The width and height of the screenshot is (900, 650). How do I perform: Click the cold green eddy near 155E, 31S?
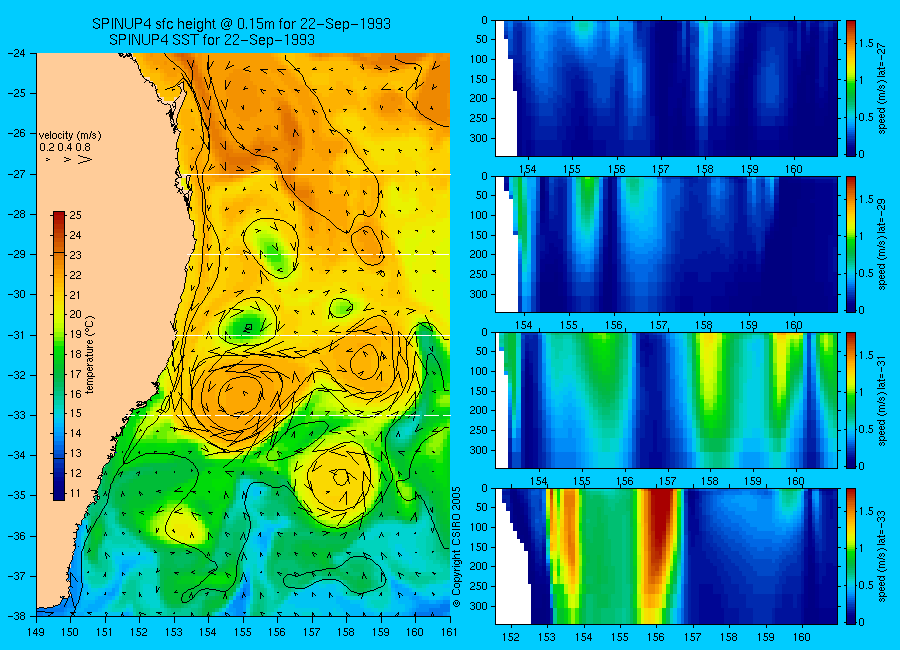point(247,326)
